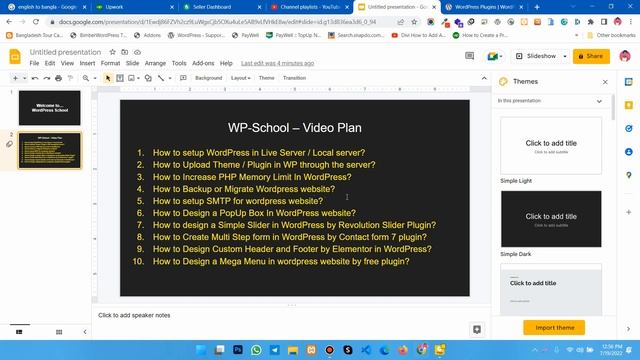Open comment history icon

[469, 56]
